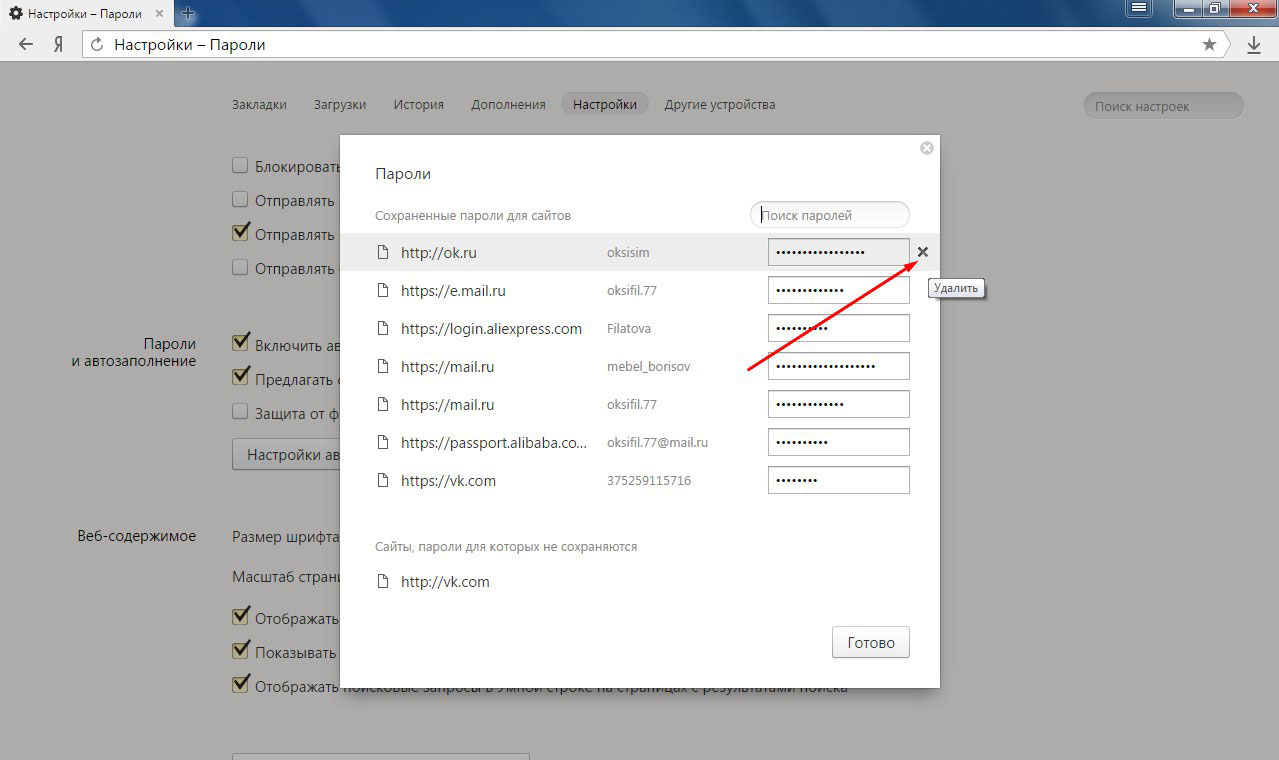
Task: Focus the 'Поиск настроек' search box
Action: (1163, 106)
